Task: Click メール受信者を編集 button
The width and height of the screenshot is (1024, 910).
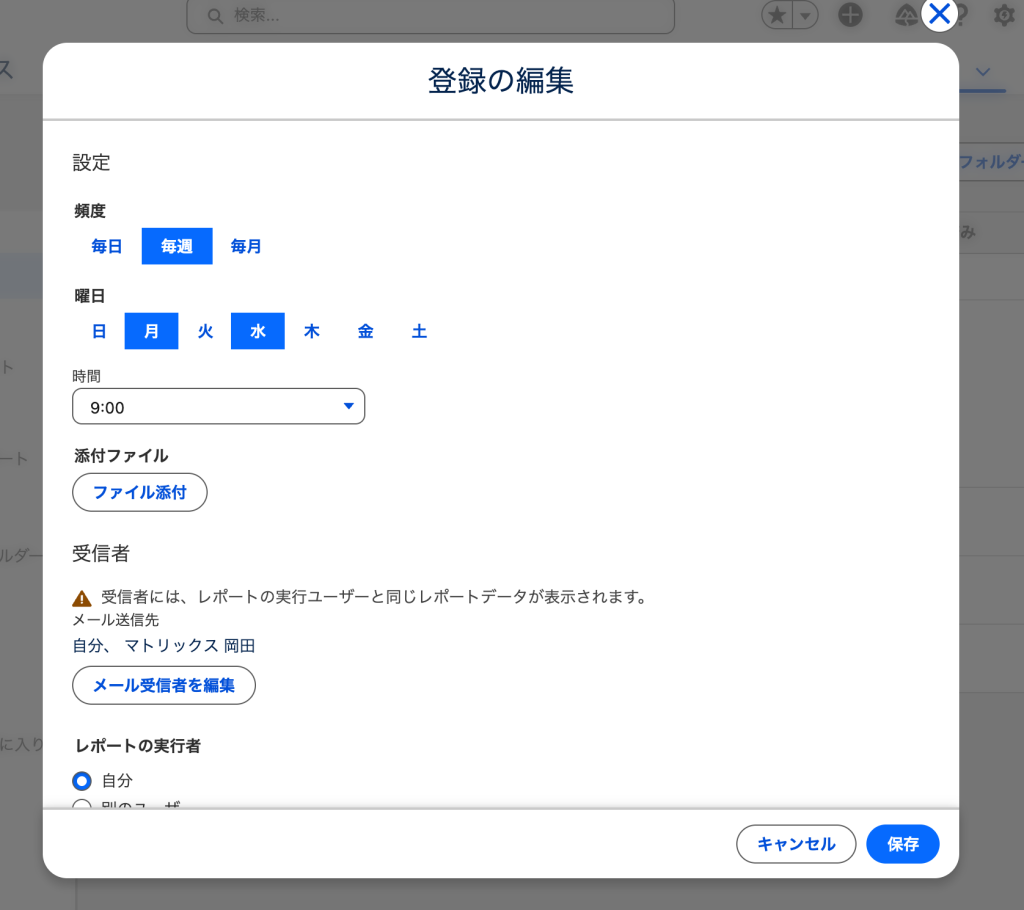Action: pos(164,685)
